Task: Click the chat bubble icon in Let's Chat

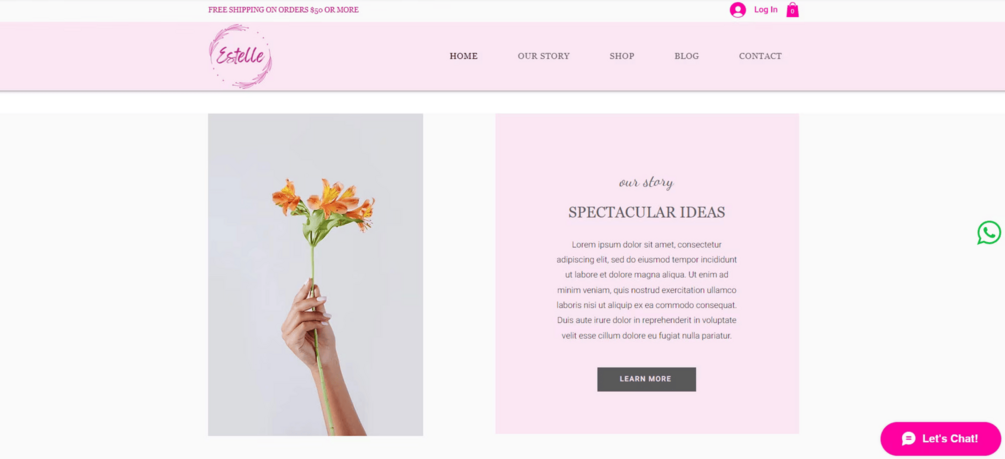Action: [x=909, y=438]
